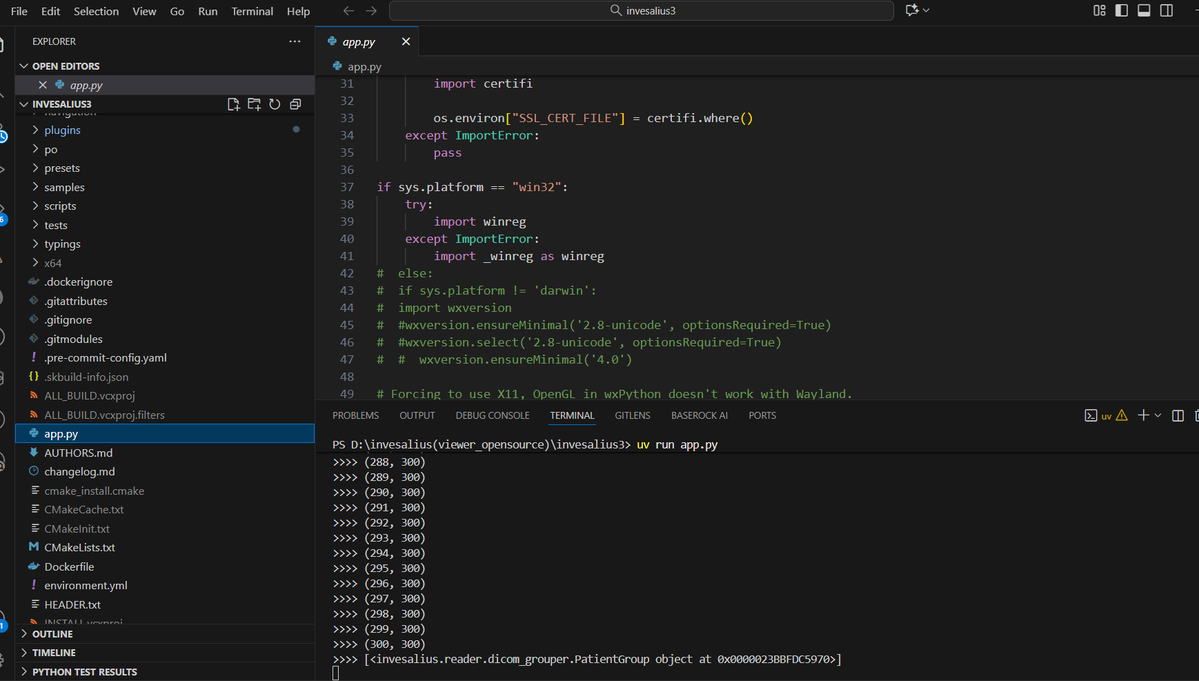Screen dimensions: 1199x681
Task: Toggle the primary side bar visibility
Action: tap(1121, 11)
